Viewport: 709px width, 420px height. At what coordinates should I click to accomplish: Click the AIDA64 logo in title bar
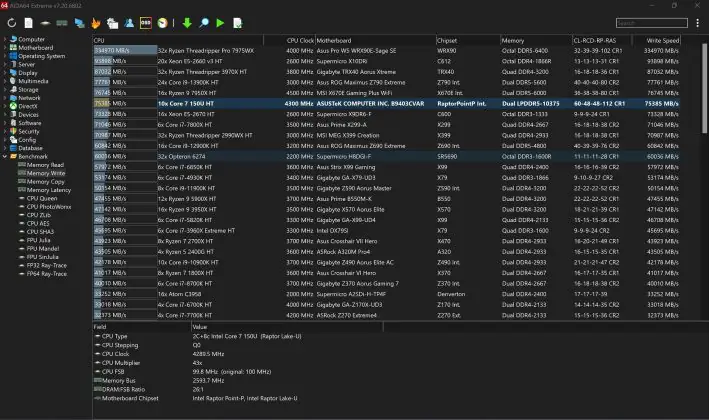tap(4, 5)
